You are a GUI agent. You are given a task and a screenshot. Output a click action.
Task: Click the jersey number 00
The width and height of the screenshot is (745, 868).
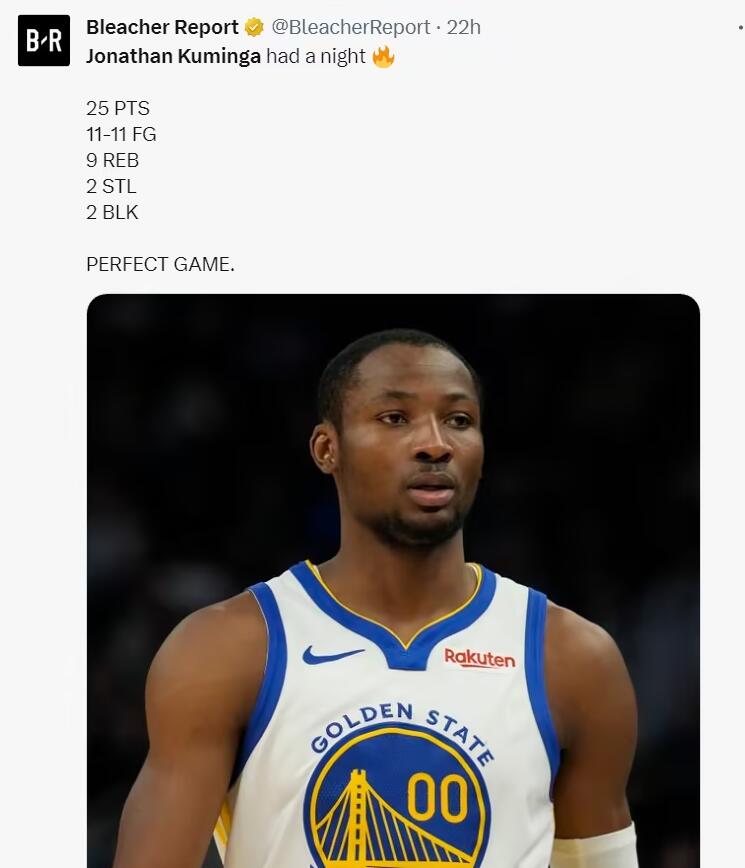click(438, 798)
